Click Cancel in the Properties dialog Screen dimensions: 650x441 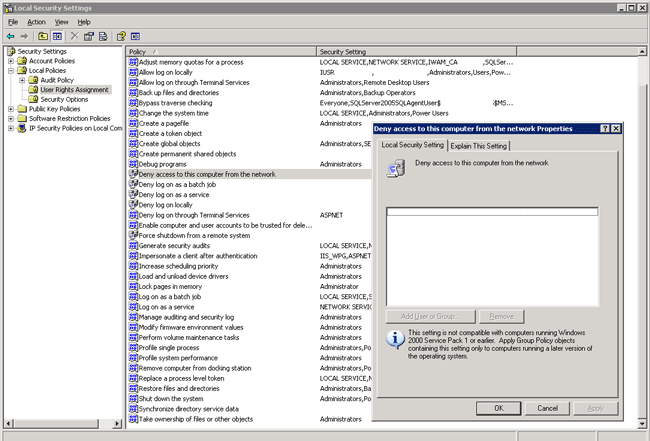coord(547,408)
